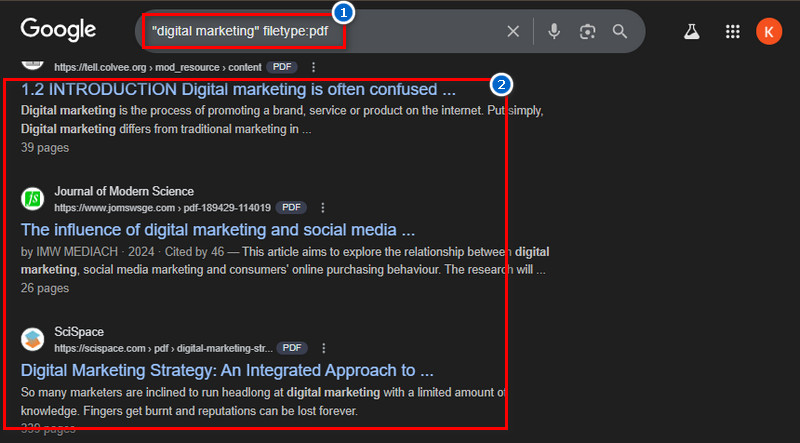The height and width of the screenshot is (443, 800).
Task: Open the account profile avatar
Action: [769, 32]
